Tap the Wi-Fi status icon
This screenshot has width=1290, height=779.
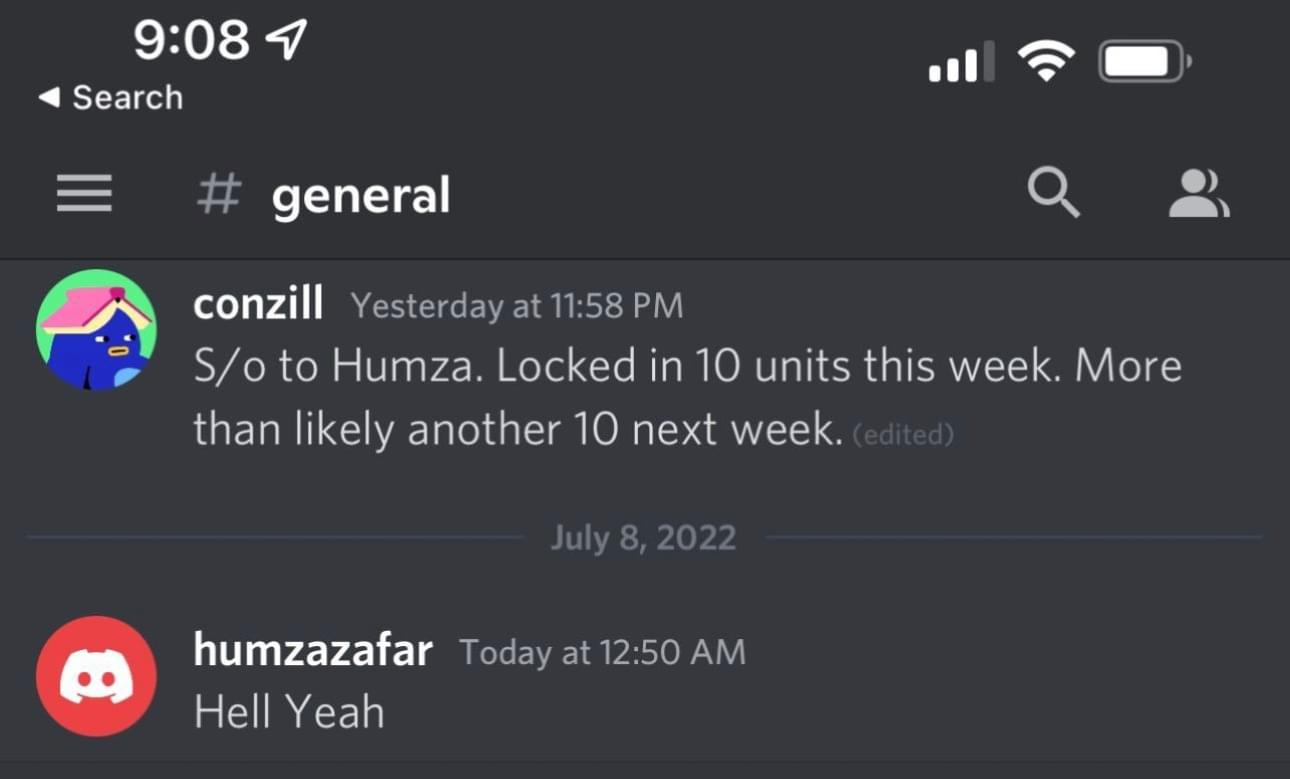[1046, 63]
